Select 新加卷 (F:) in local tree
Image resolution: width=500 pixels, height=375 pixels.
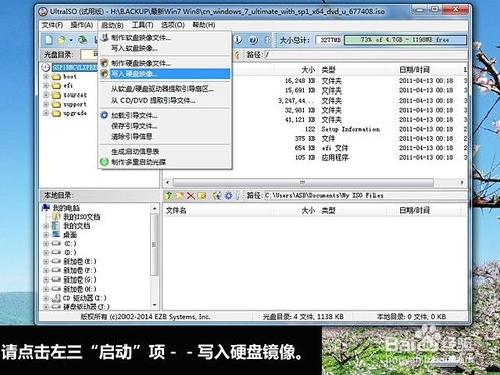(x=80, y=270)
